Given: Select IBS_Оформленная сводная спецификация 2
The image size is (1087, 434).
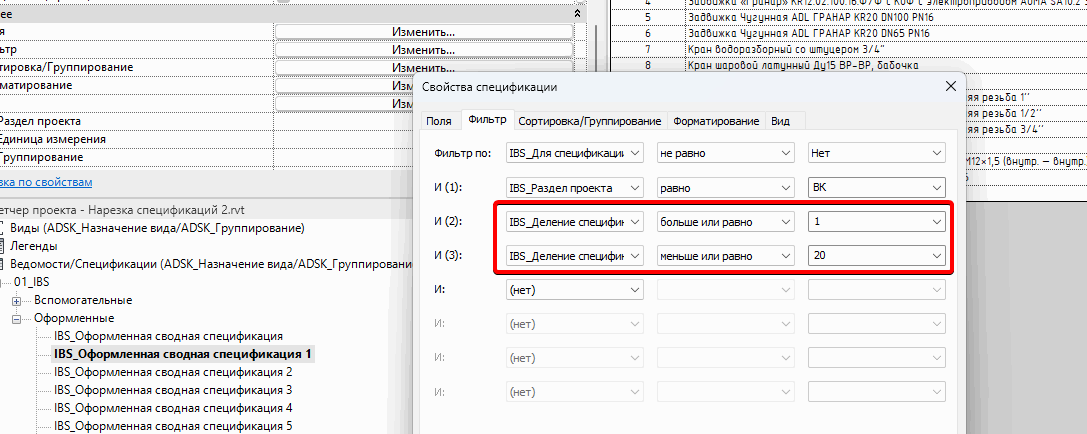Looking at the screenshot, I should (173, 372).
